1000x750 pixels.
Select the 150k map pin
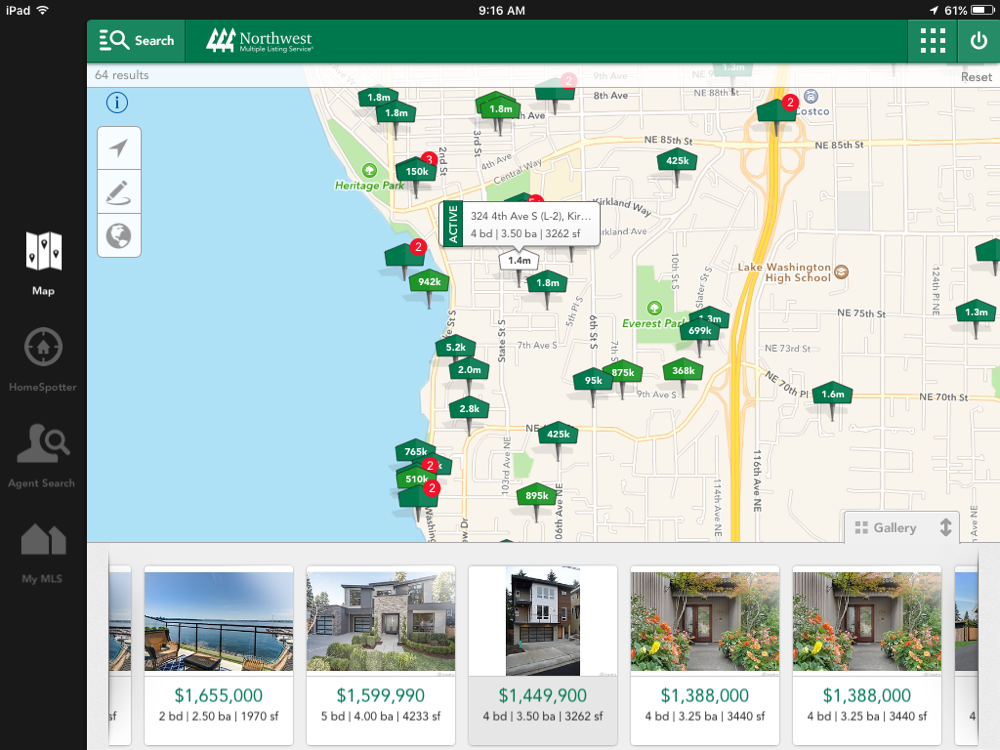click(416, 172)
